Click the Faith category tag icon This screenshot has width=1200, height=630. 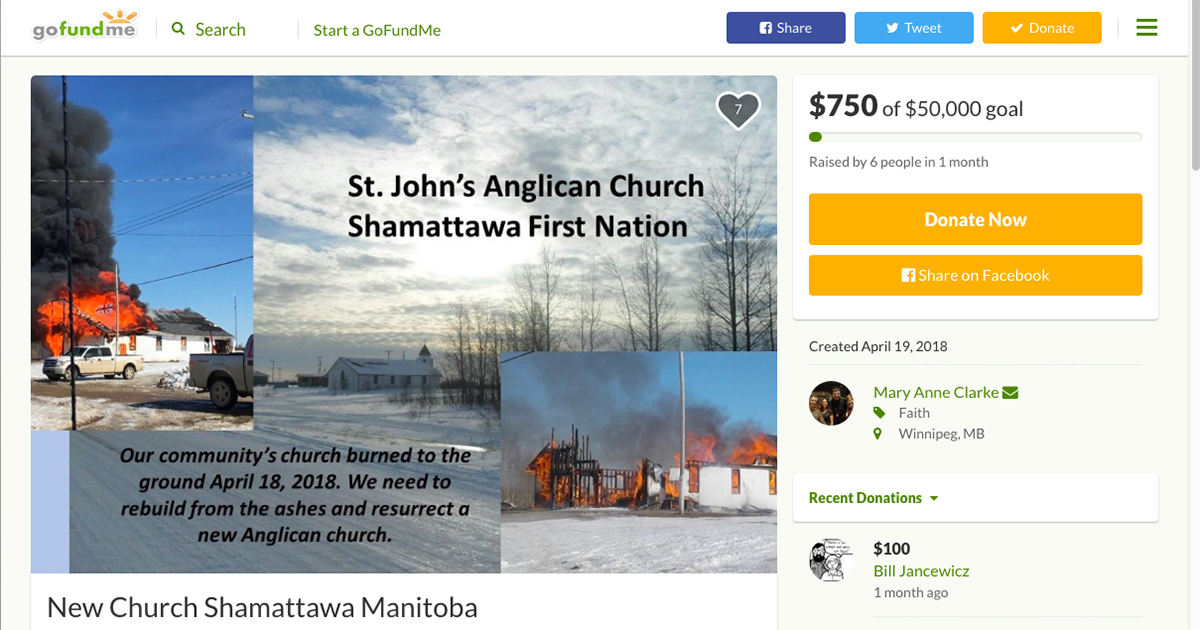pyautogui.click(x=879, y=413)
